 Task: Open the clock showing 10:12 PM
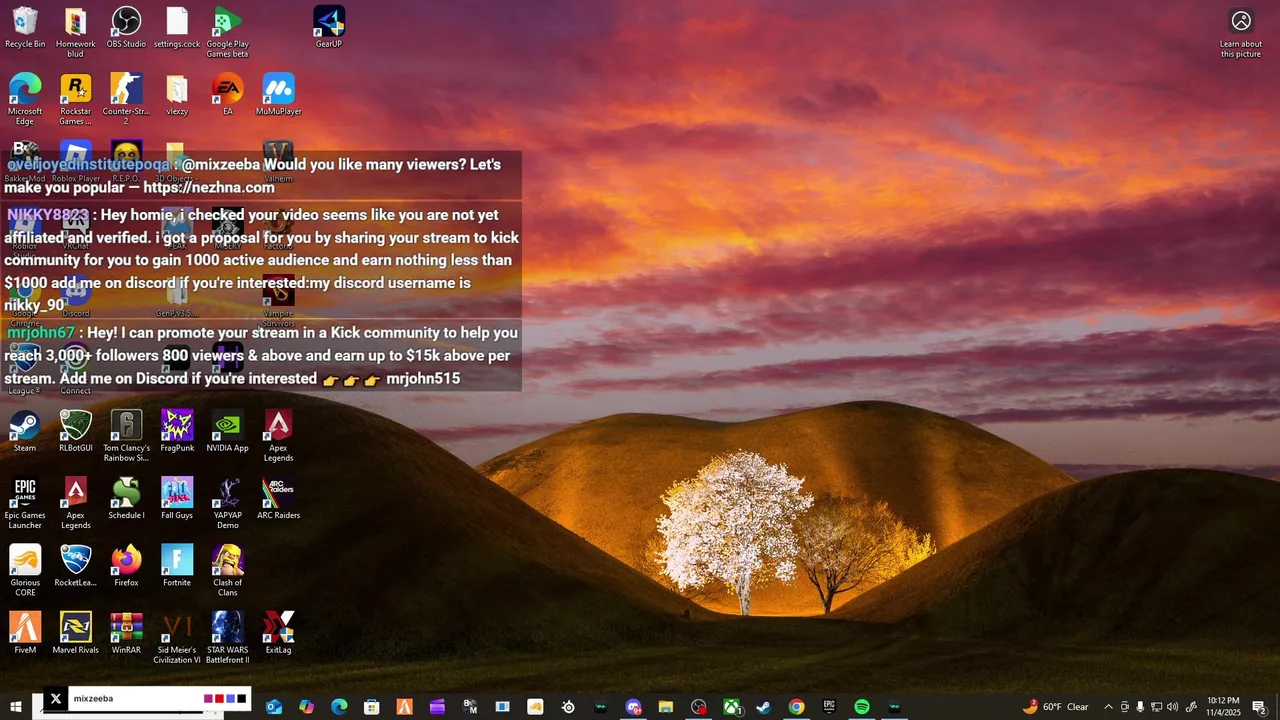(x=1223, y=707)
